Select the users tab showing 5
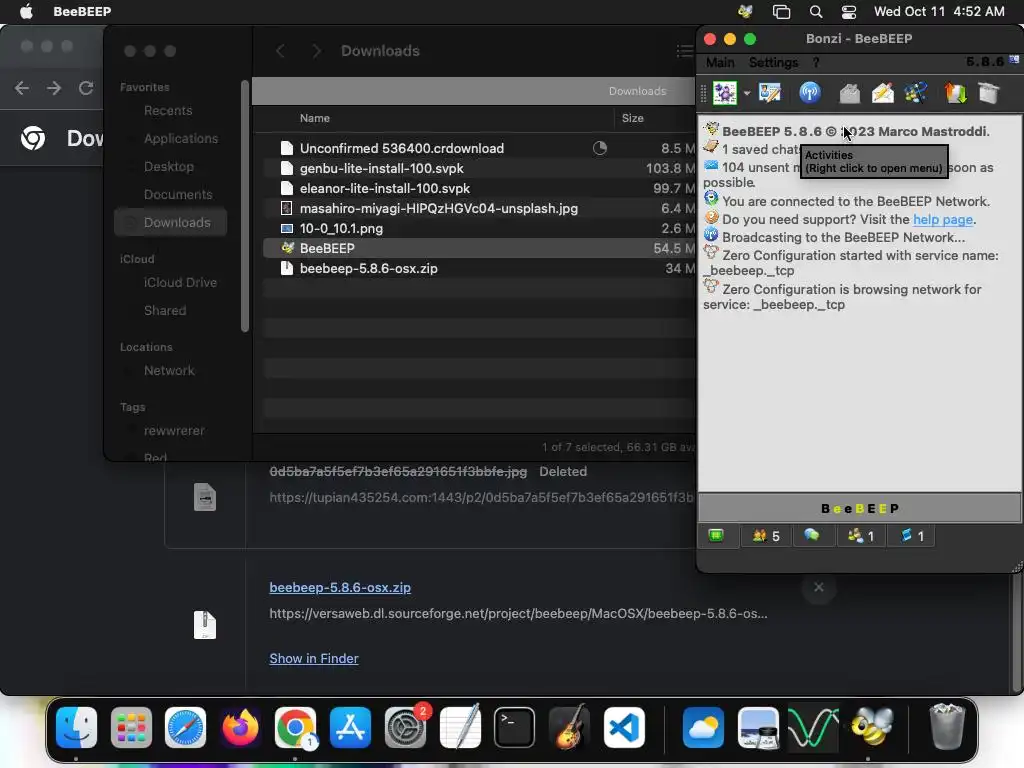This screenshot has height=768, width=1024. click(766, 536)
